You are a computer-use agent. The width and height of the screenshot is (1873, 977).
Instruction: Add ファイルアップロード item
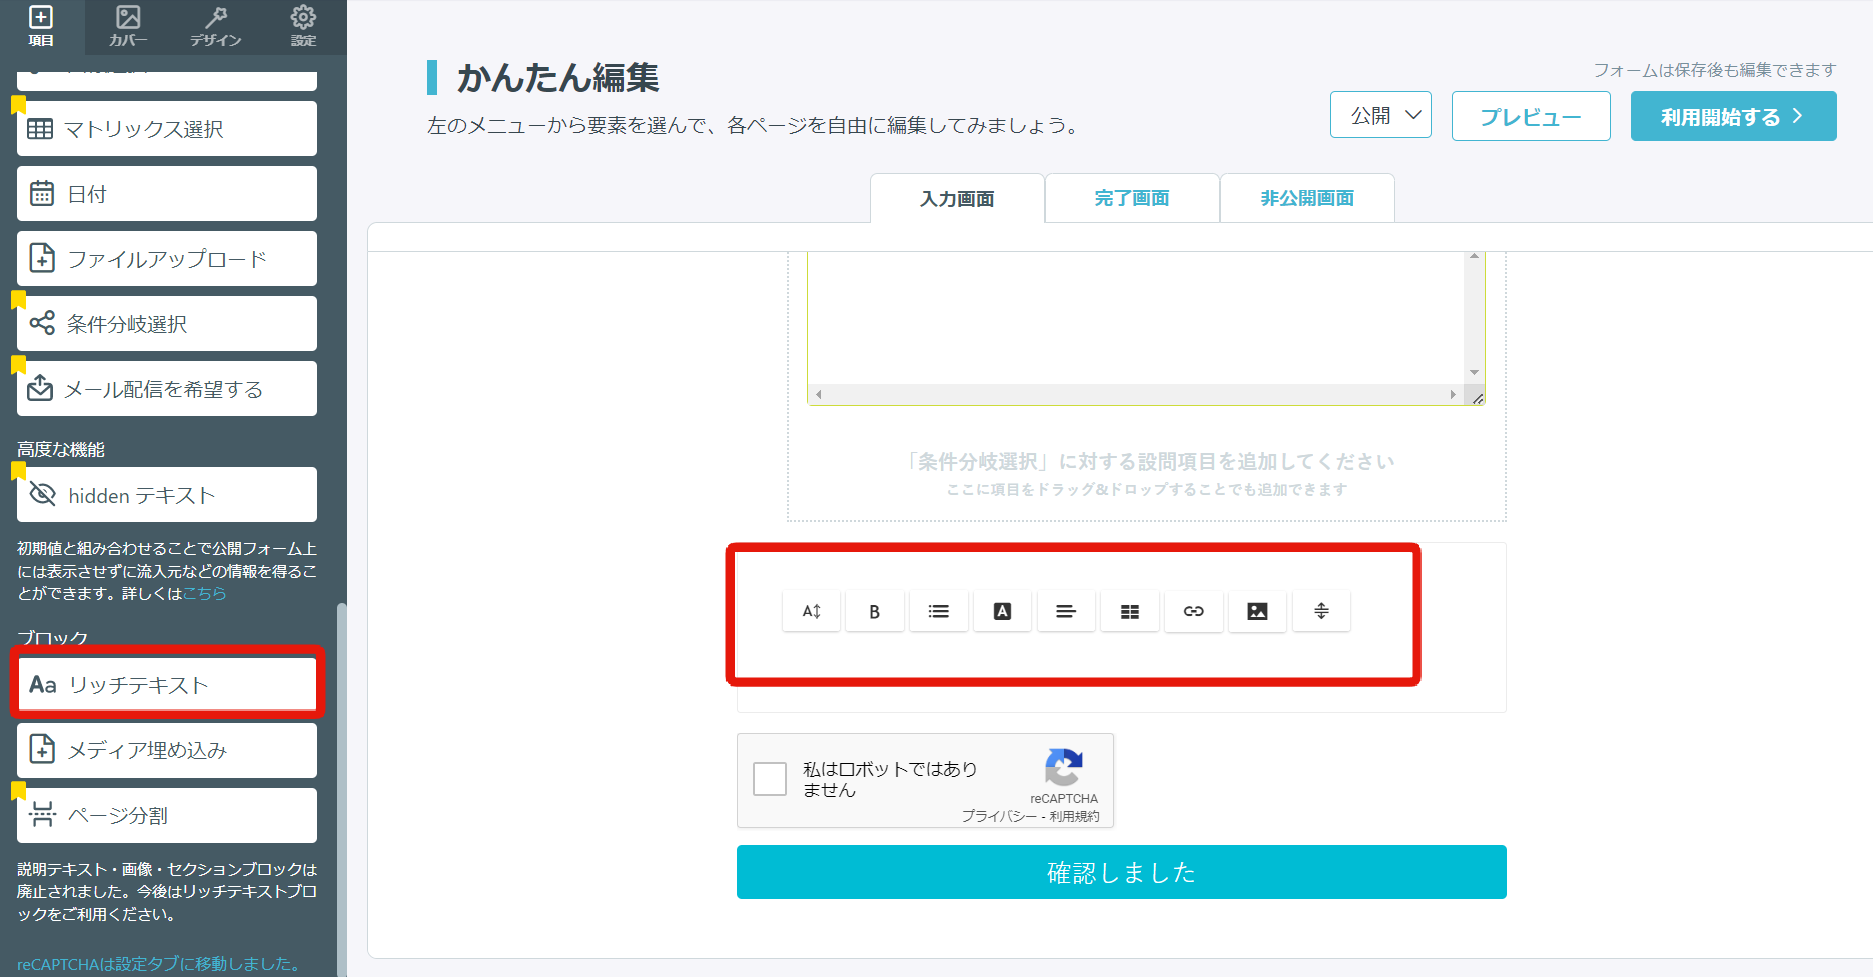coord(167,259)
